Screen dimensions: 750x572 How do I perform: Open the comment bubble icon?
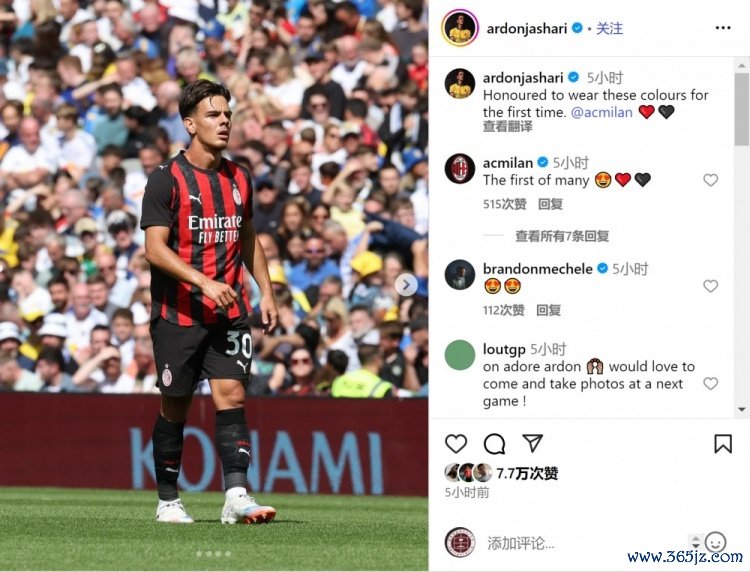pos(494,443)
